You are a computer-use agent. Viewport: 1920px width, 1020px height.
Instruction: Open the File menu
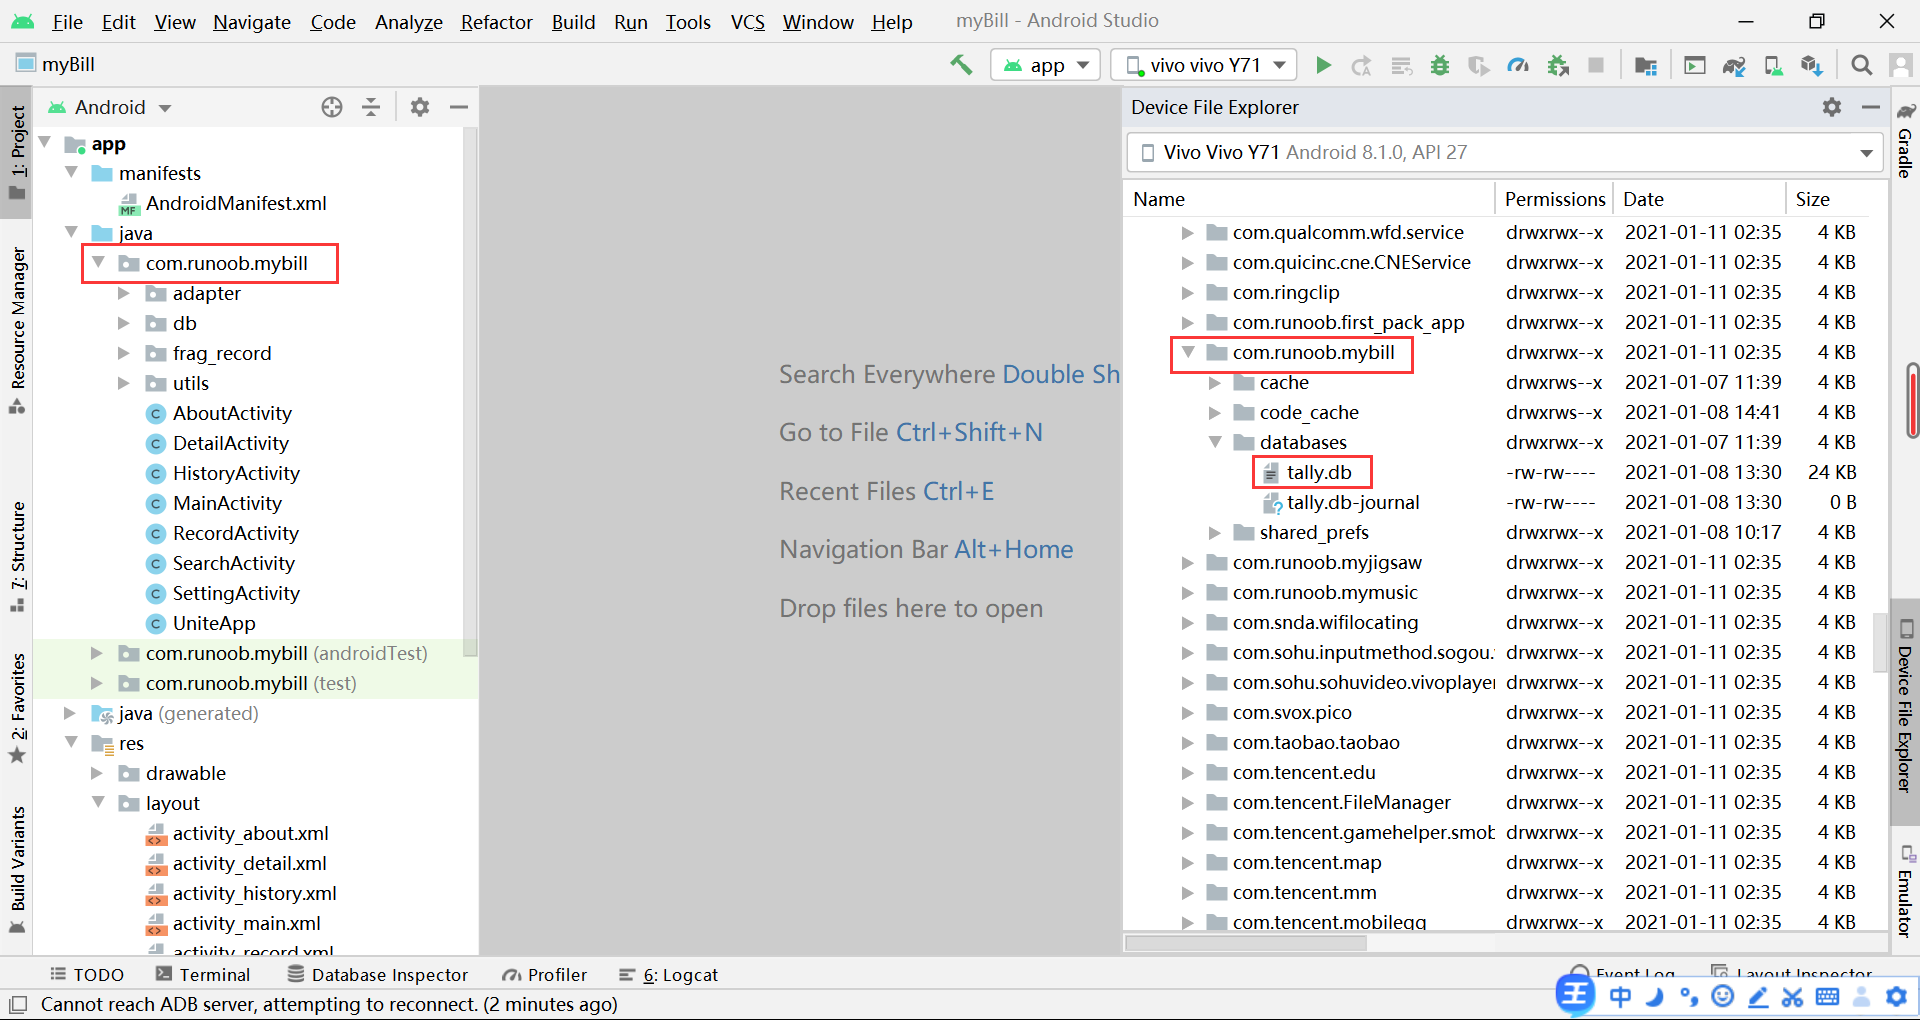(68, 22)
